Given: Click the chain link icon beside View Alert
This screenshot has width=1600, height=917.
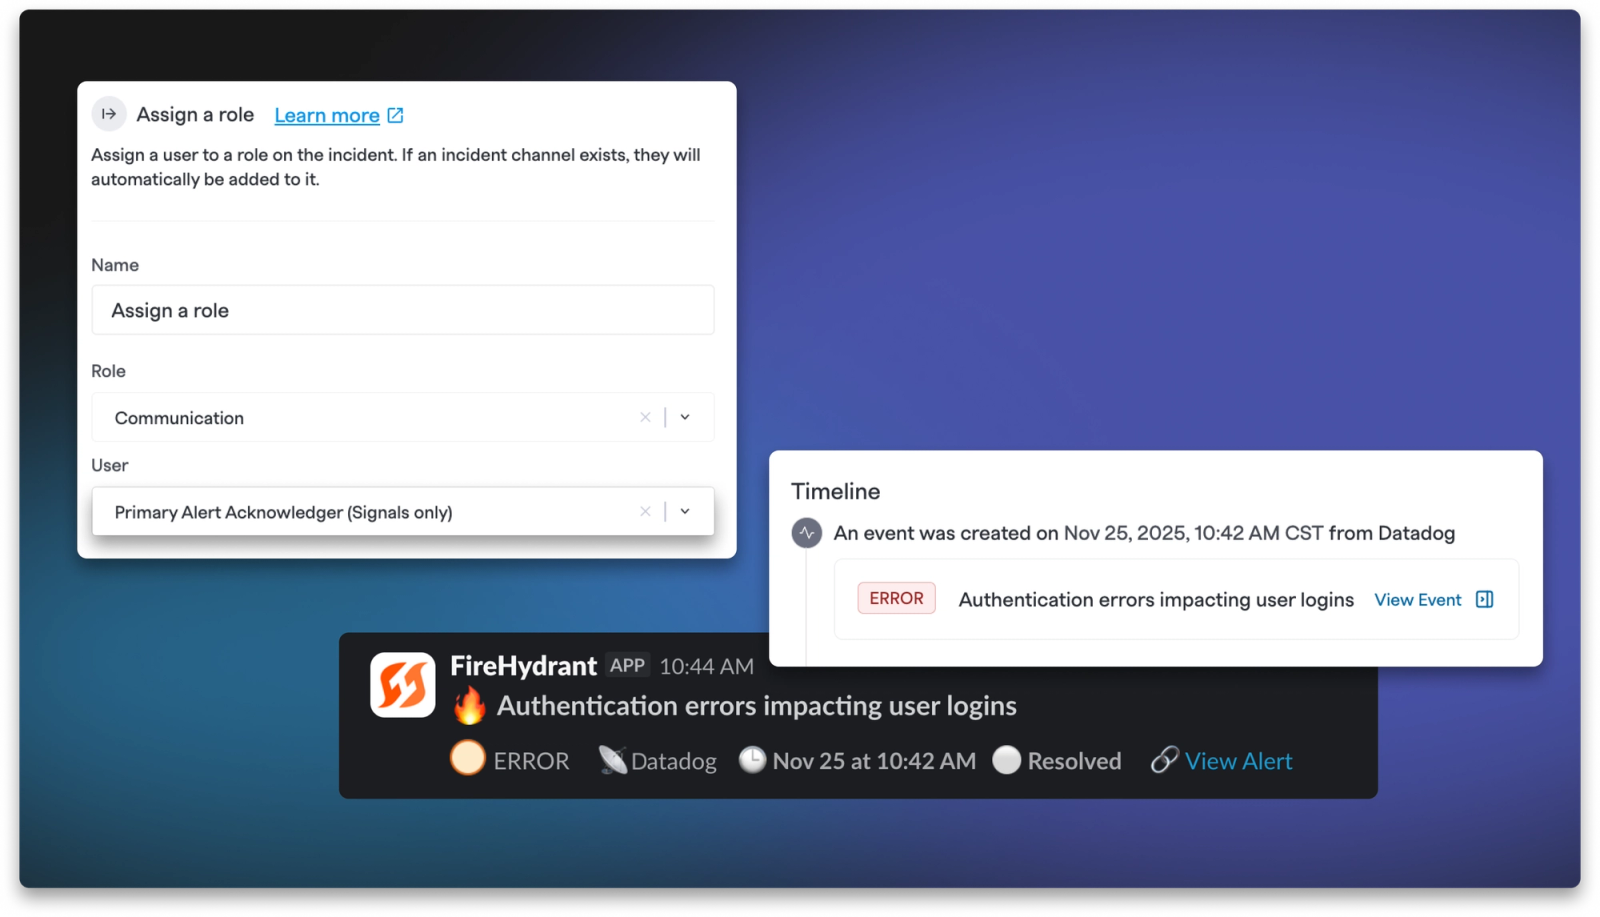Looking at the screenshot, I should (x=1164, y=760).
